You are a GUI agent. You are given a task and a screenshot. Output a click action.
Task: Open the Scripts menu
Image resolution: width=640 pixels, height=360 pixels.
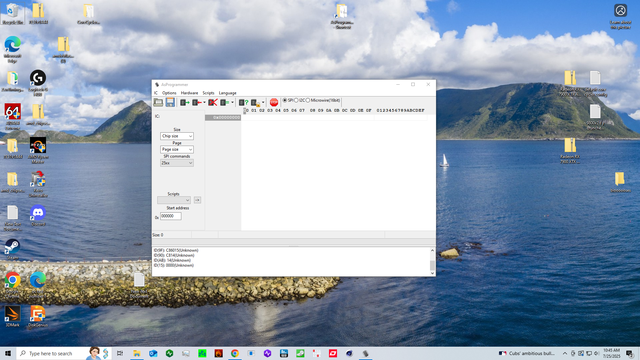click(208, 93)
